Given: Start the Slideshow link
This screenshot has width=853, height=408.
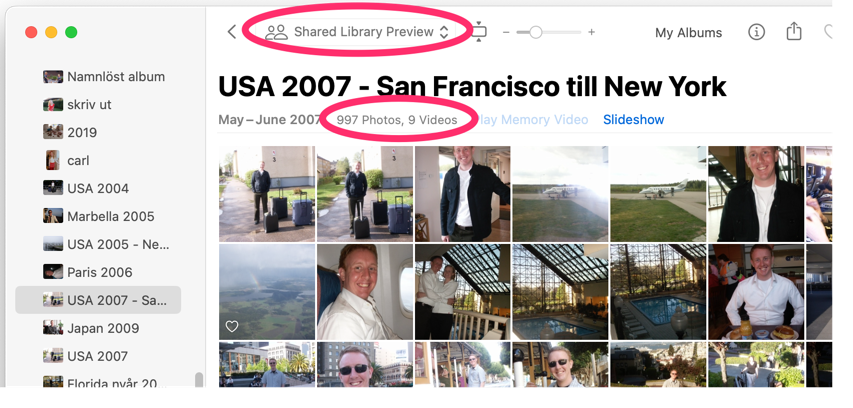Looking at the screenshot, I should [x=633, y=120].
